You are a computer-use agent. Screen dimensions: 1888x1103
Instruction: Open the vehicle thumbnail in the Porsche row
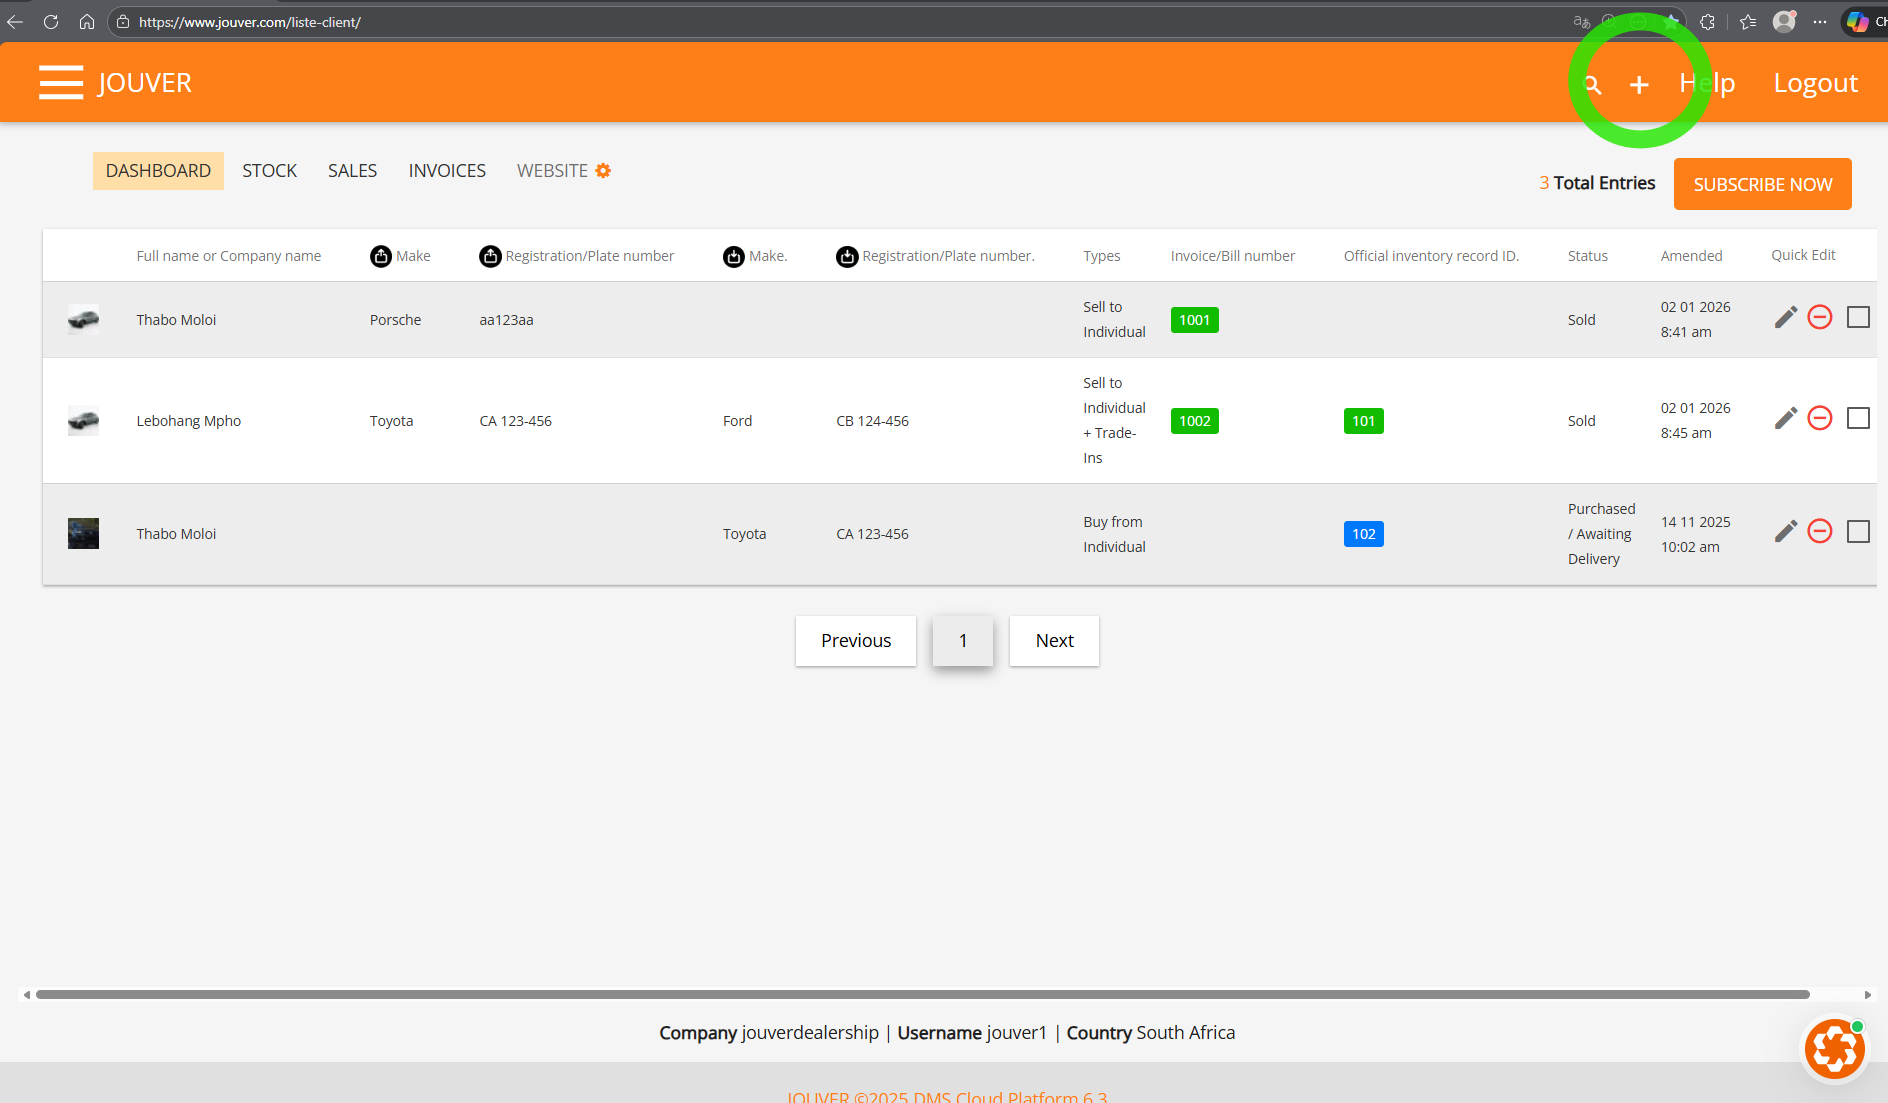tap(83, 319)
